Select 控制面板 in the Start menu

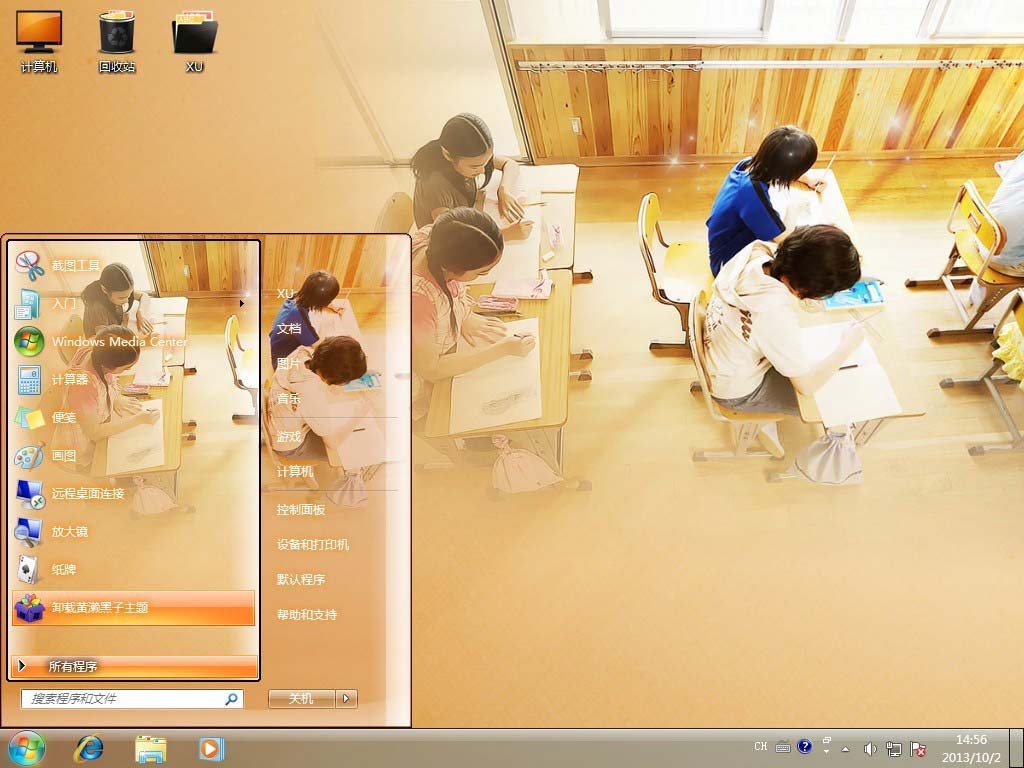point(301,510)
